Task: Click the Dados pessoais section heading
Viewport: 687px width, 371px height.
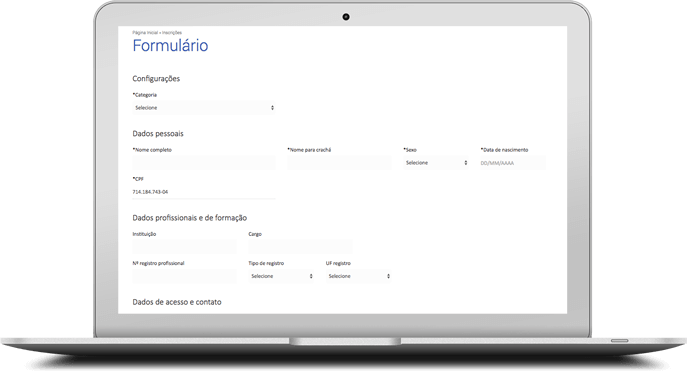Action: point(158,134)
